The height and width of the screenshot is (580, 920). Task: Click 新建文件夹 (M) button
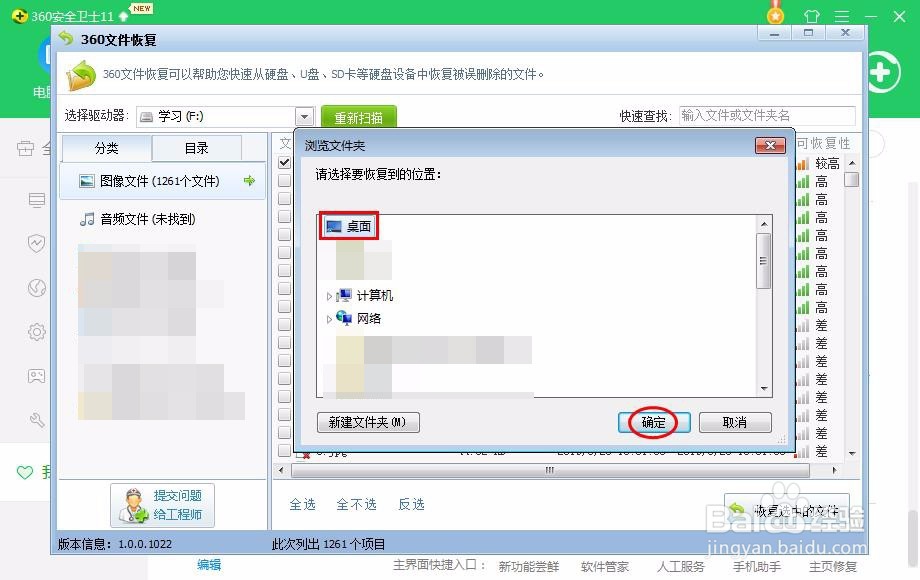tap(368, 422)
